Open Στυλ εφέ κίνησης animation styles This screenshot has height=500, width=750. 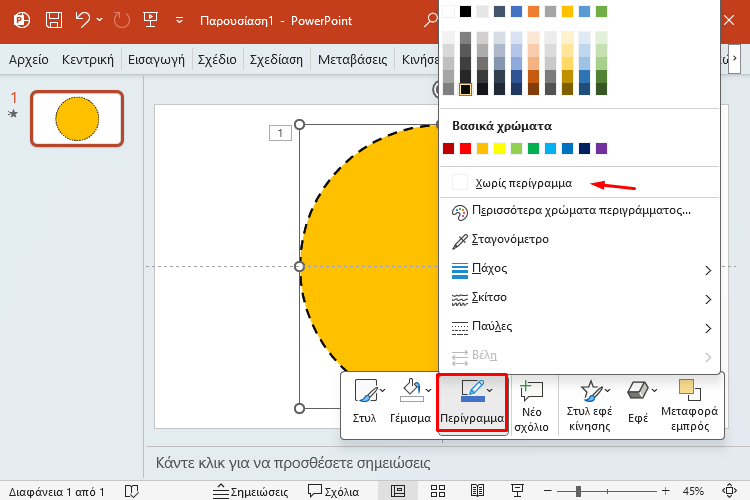point(589,406)
